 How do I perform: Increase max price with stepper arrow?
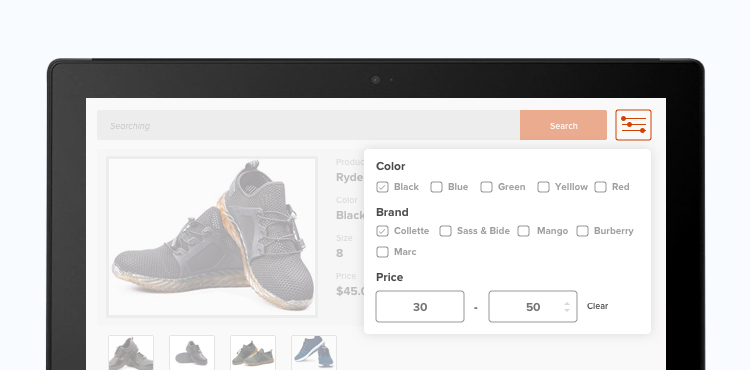click(x=567, y=304)
